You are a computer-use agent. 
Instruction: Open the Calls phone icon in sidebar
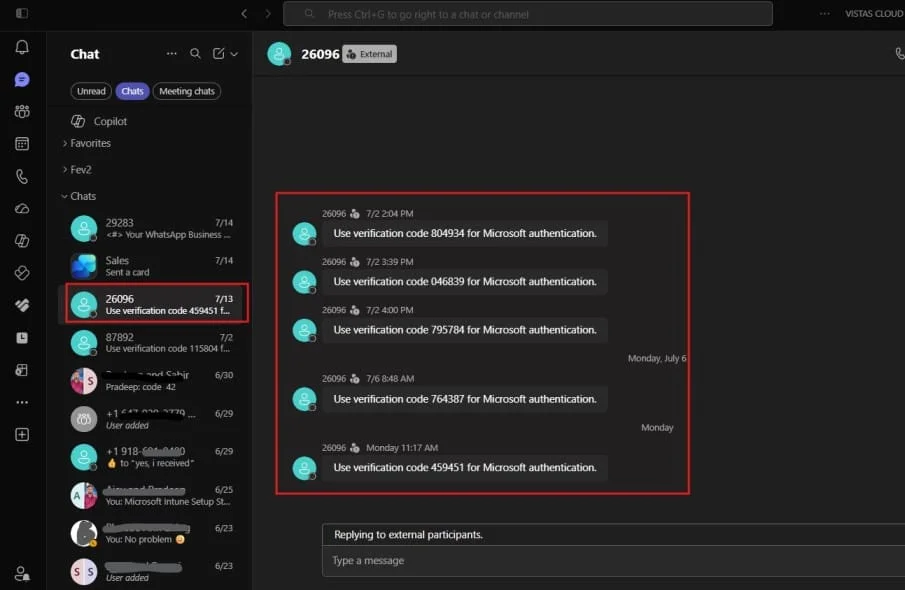[22, 176]
